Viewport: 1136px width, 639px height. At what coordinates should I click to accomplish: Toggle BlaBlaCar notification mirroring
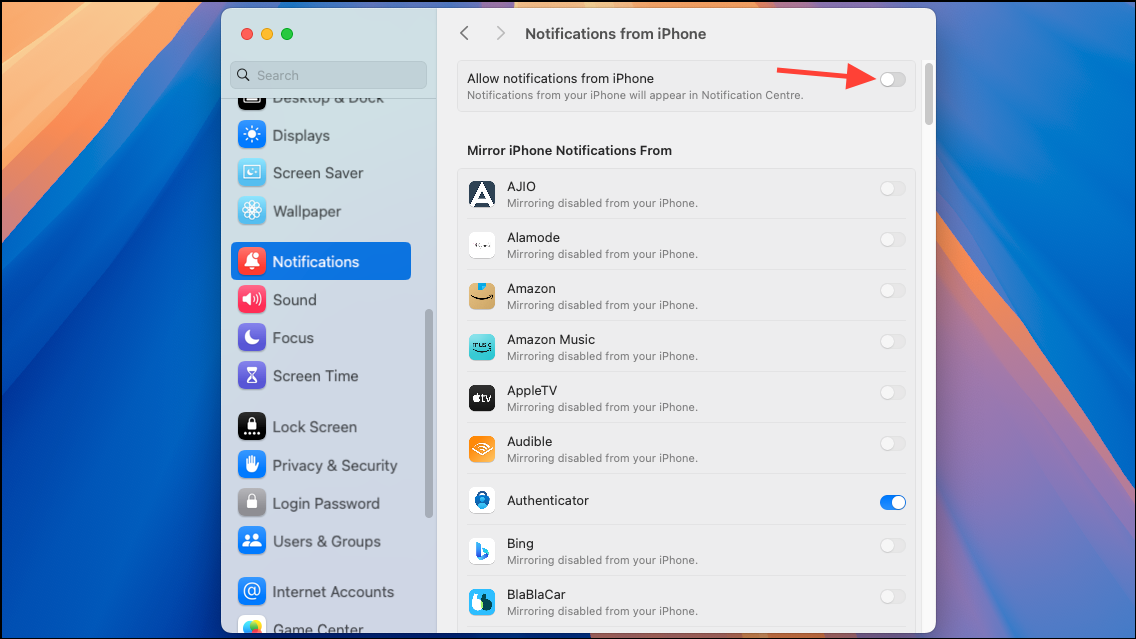[893, 596]
